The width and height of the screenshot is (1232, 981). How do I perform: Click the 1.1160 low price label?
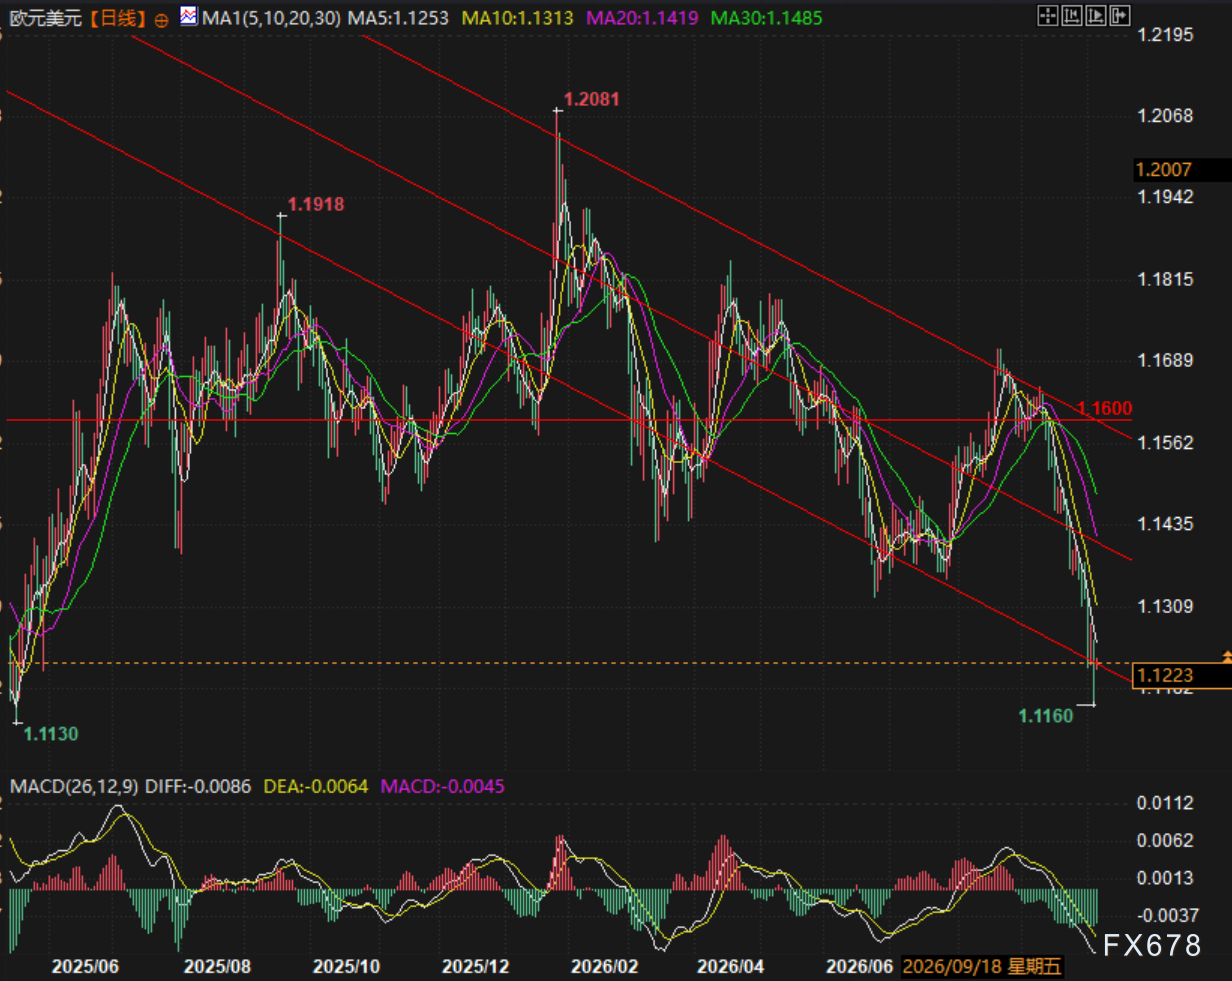coord(1045,715)
